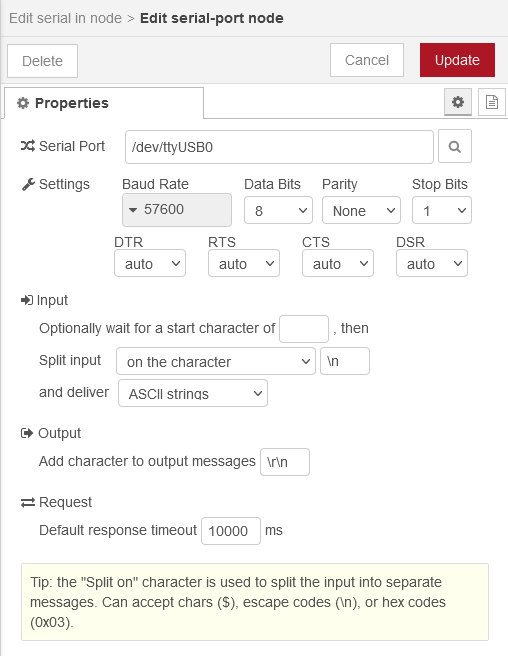
Task: Click the response timeout 10000 field
Action: [x=231, y=531]
